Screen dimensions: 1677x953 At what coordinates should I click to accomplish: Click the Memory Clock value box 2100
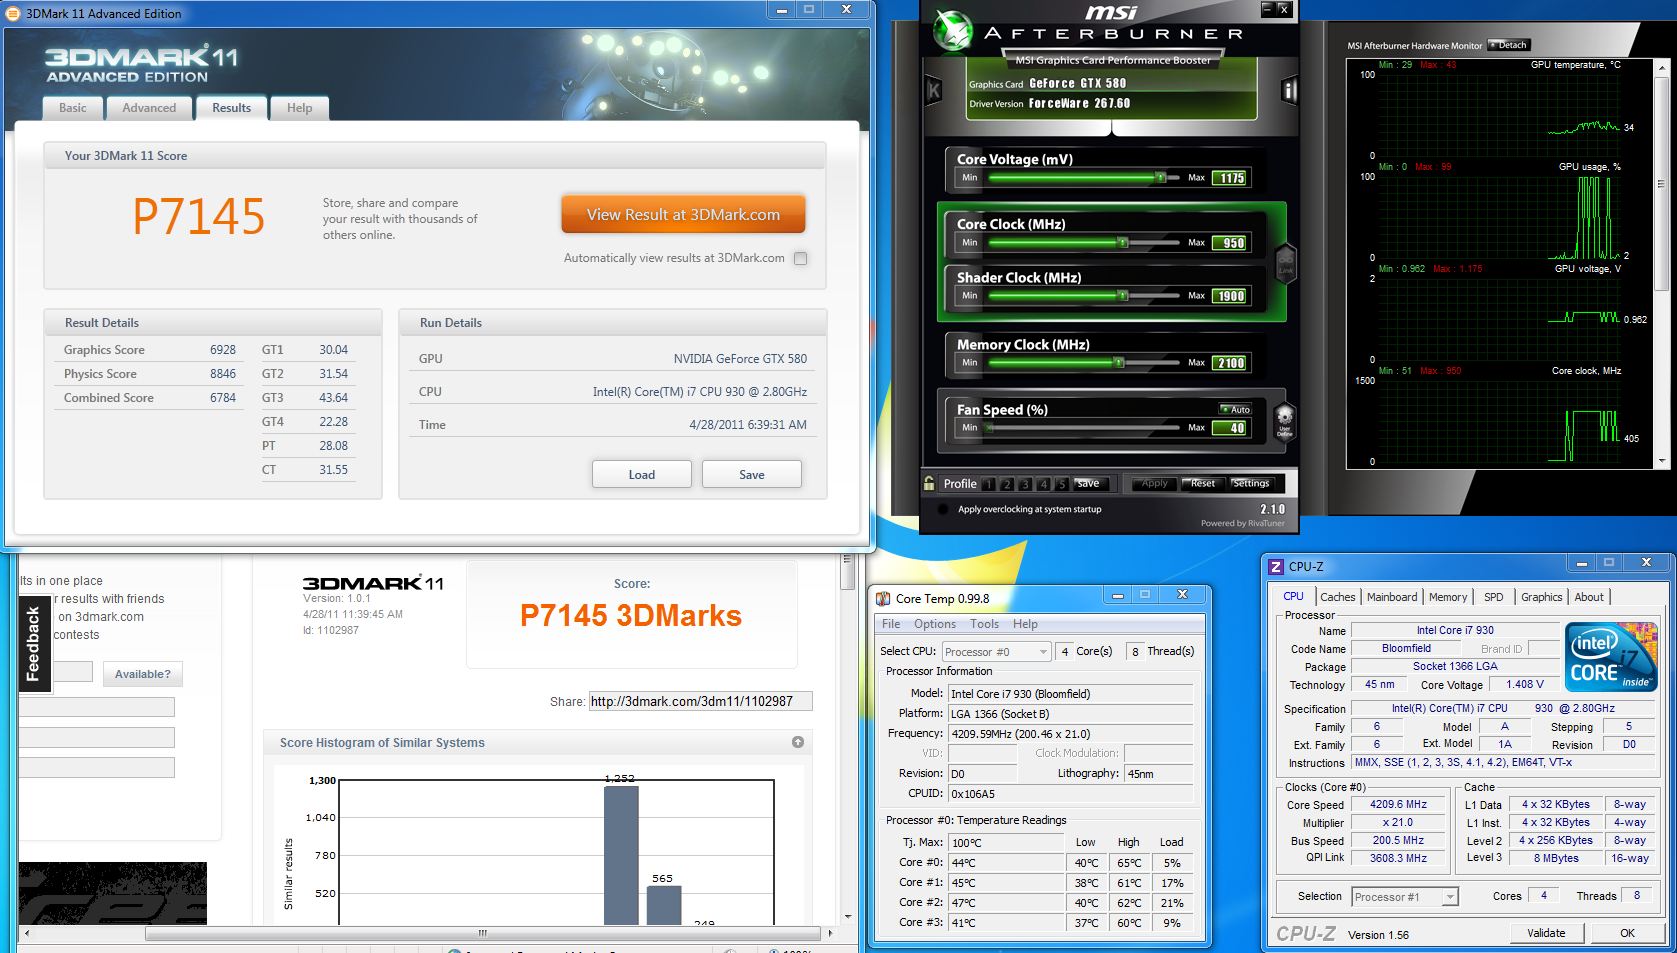click(1229, 363)
